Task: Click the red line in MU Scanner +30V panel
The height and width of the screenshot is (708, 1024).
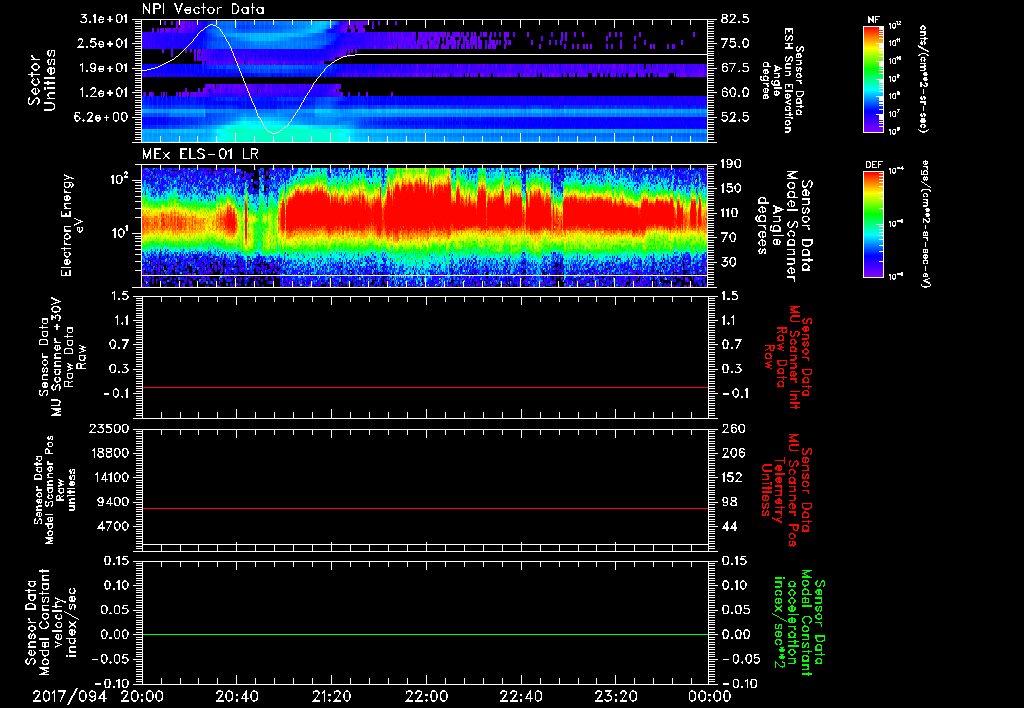Action: click(424, 387)
